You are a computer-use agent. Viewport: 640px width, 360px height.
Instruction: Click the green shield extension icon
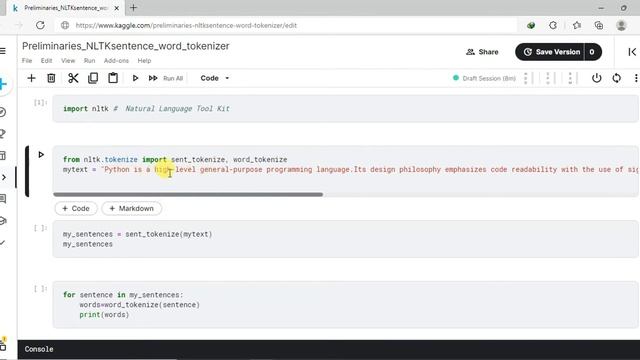531,25
